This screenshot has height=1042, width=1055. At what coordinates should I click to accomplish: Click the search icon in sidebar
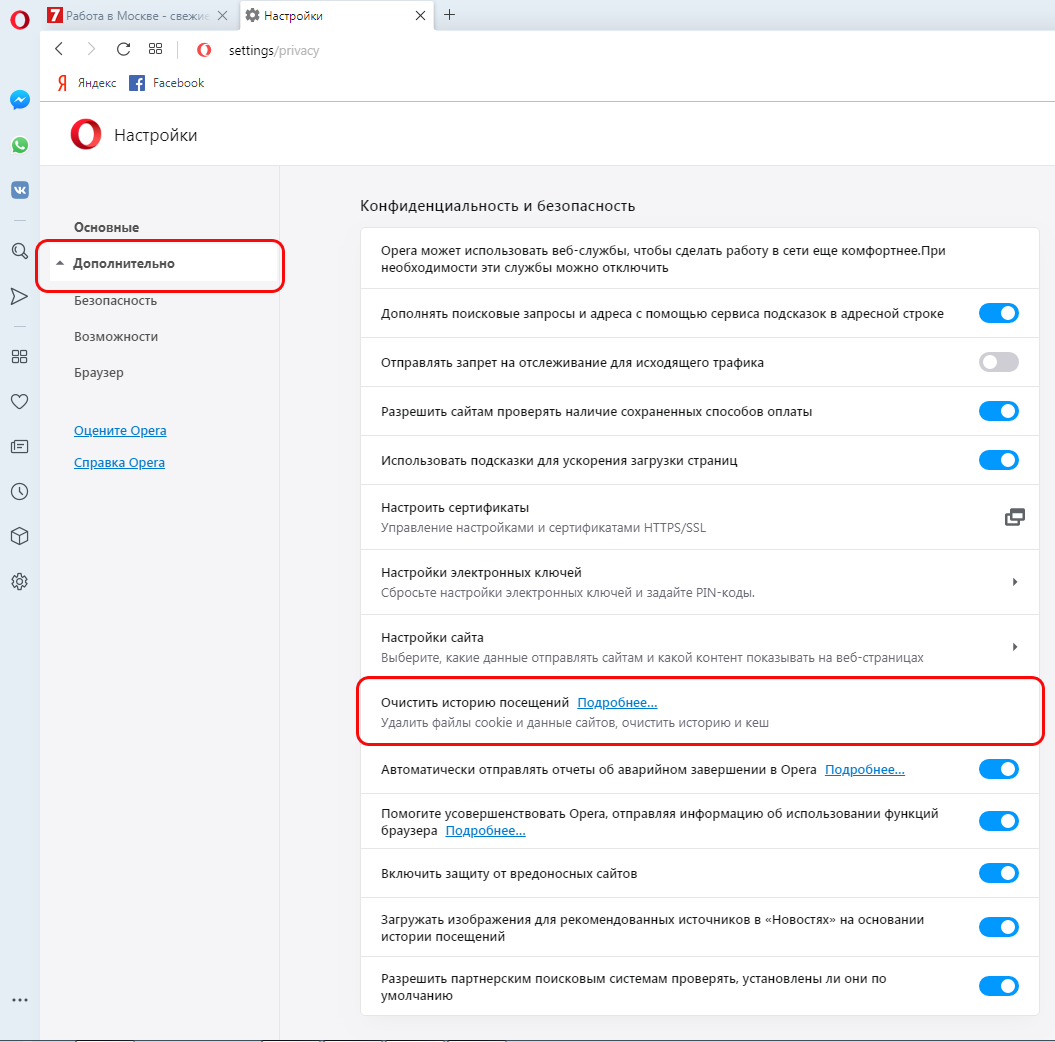pos(19,251)
